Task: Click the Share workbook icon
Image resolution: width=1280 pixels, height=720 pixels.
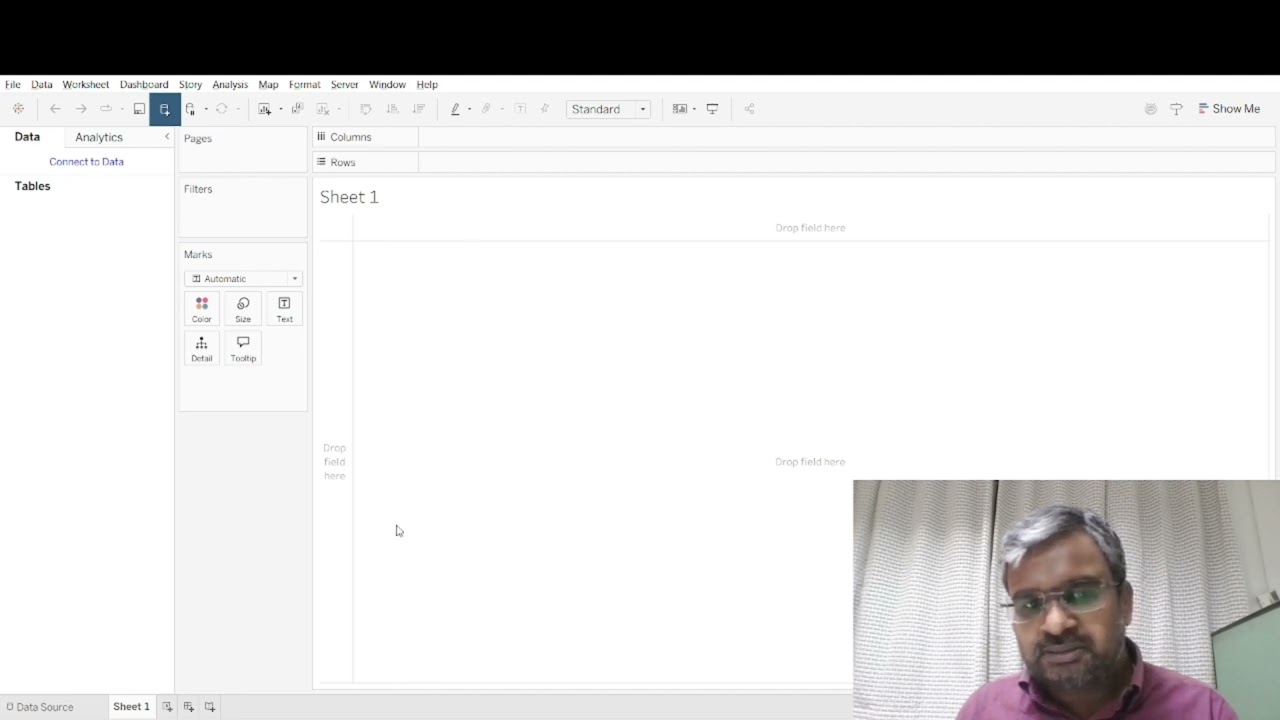Action: (x=749, y=109)
